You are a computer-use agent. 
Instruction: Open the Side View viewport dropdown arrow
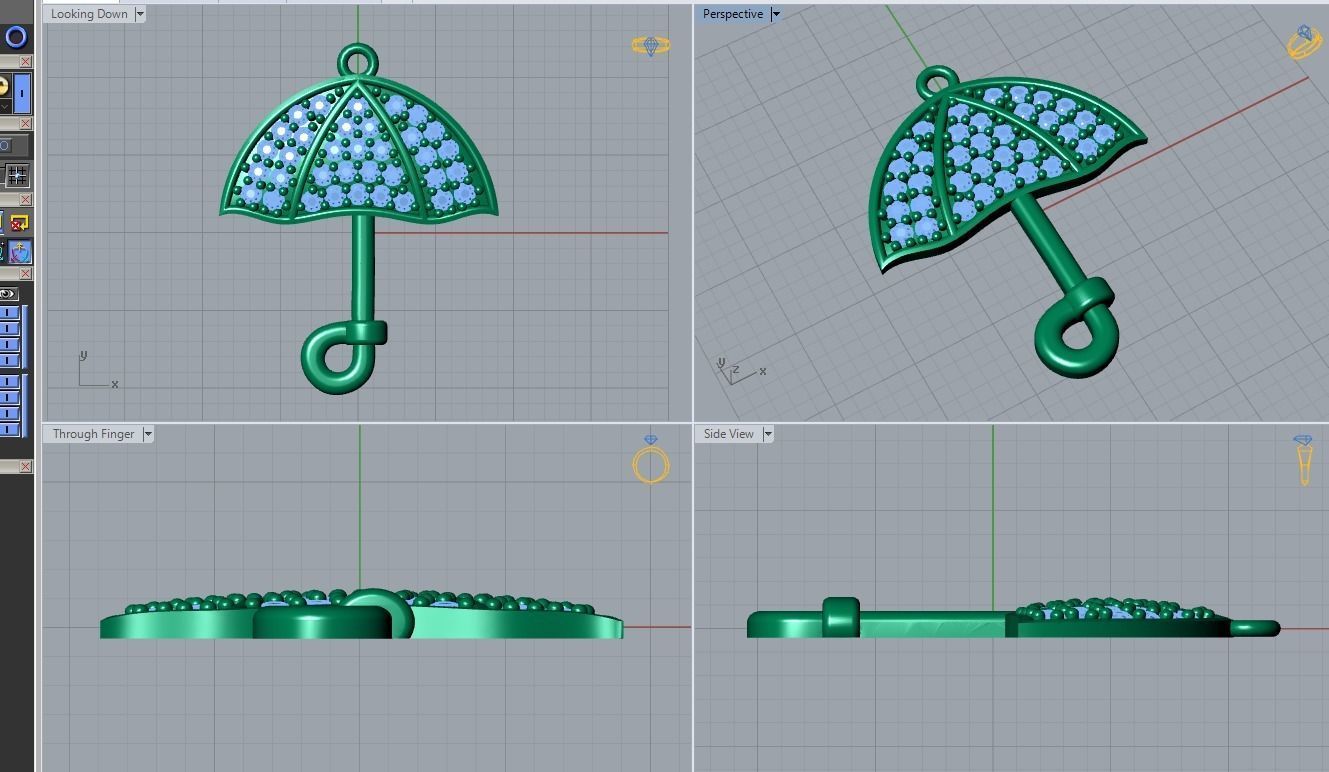tap(768, 434)
